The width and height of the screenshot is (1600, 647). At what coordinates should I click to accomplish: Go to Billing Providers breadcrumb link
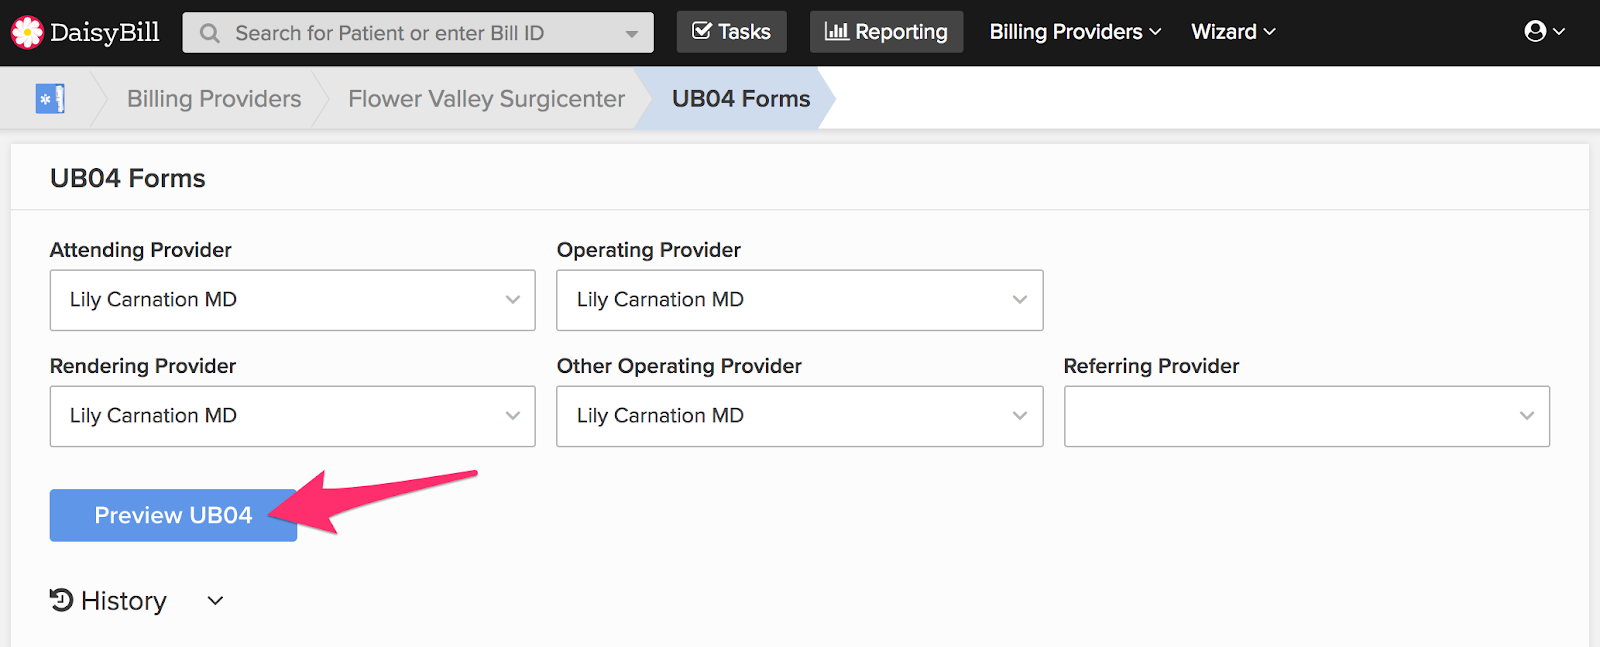214,99
